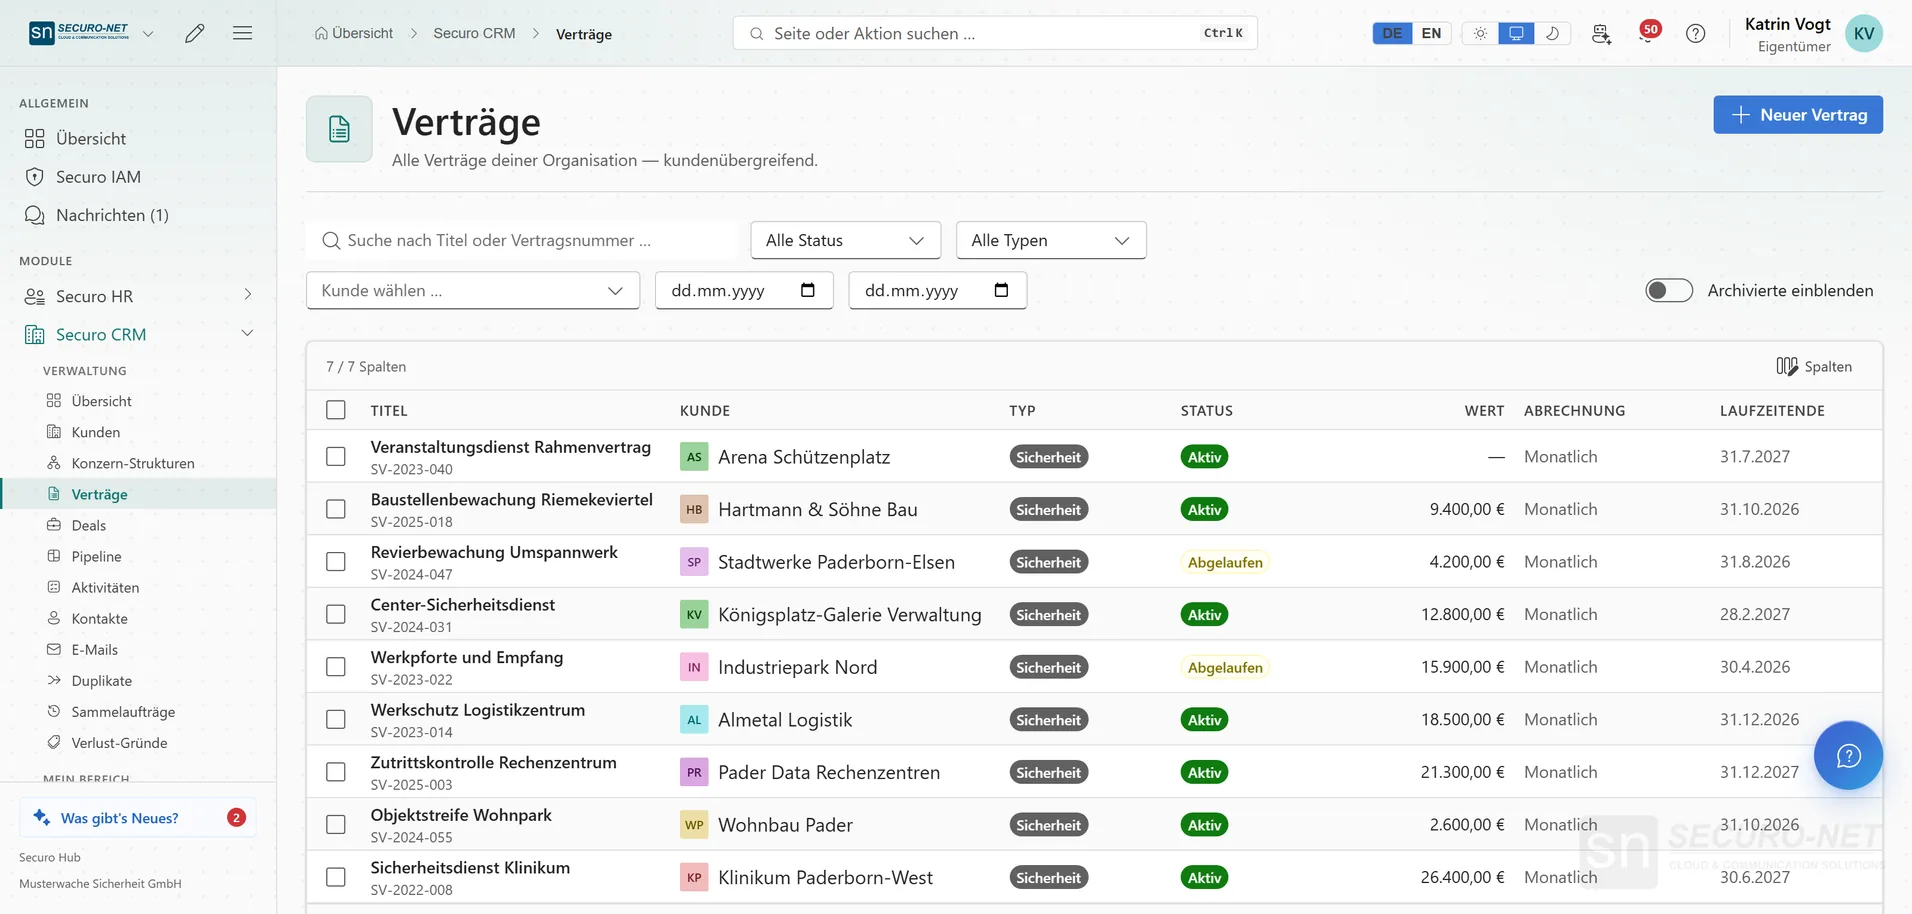This screenshot has height=914, width=1912.
Task: Select system theme monitor icon
Action: tap(1516, 33)
